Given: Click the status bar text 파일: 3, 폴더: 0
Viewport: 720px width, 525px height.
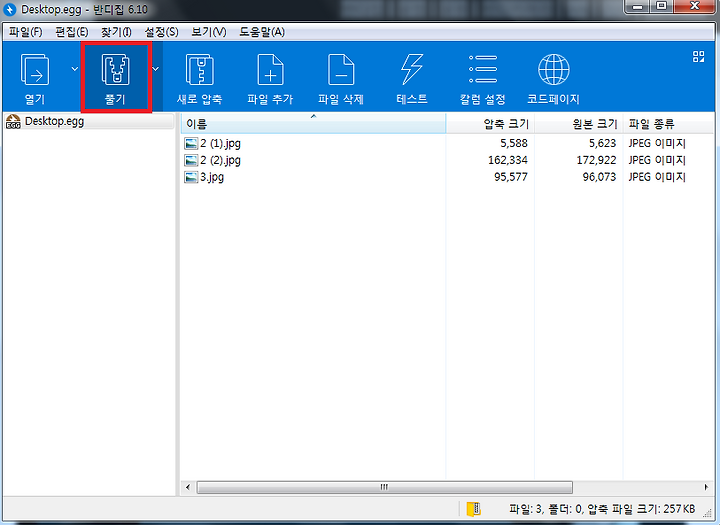Looking at the screenshot, I should click(x=546, y=509).
